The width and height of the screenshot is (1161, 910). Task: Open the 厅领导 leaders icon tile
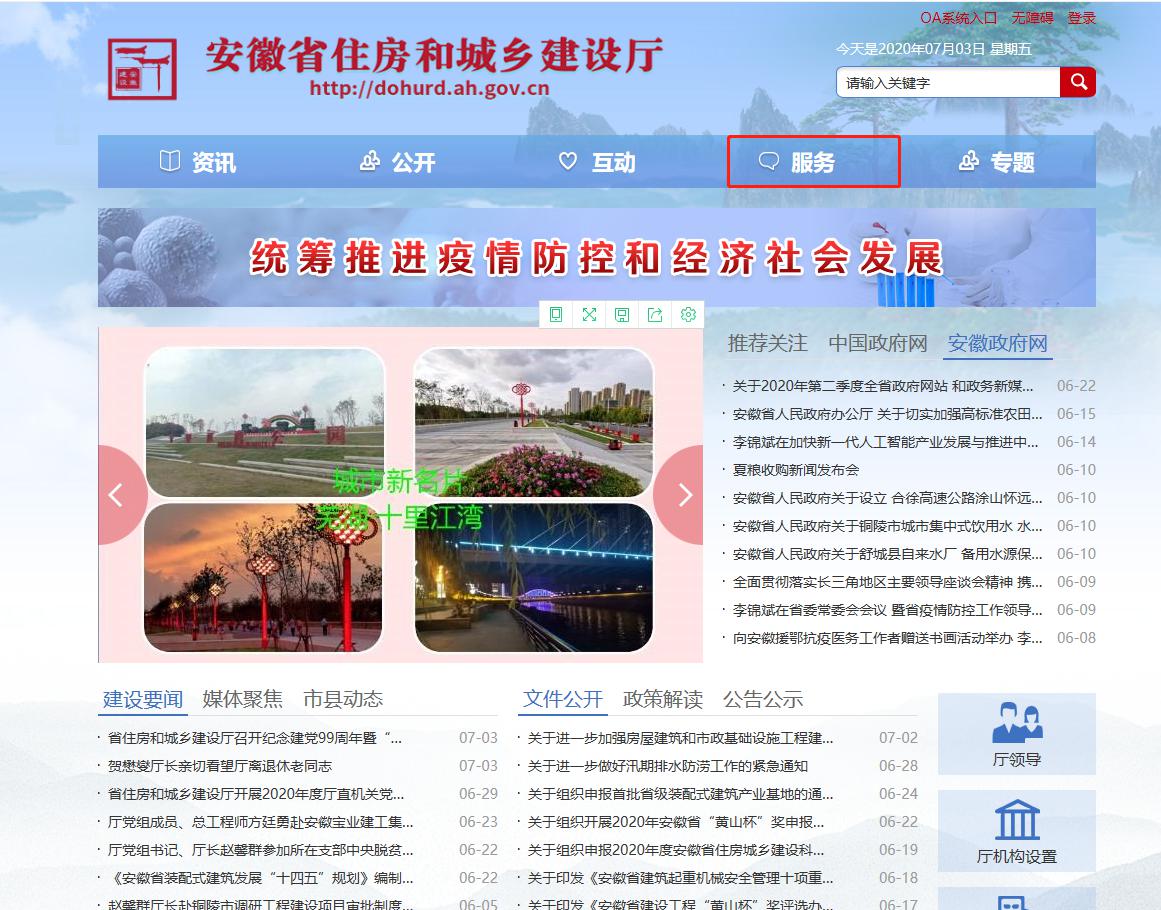coord(1016,733)
